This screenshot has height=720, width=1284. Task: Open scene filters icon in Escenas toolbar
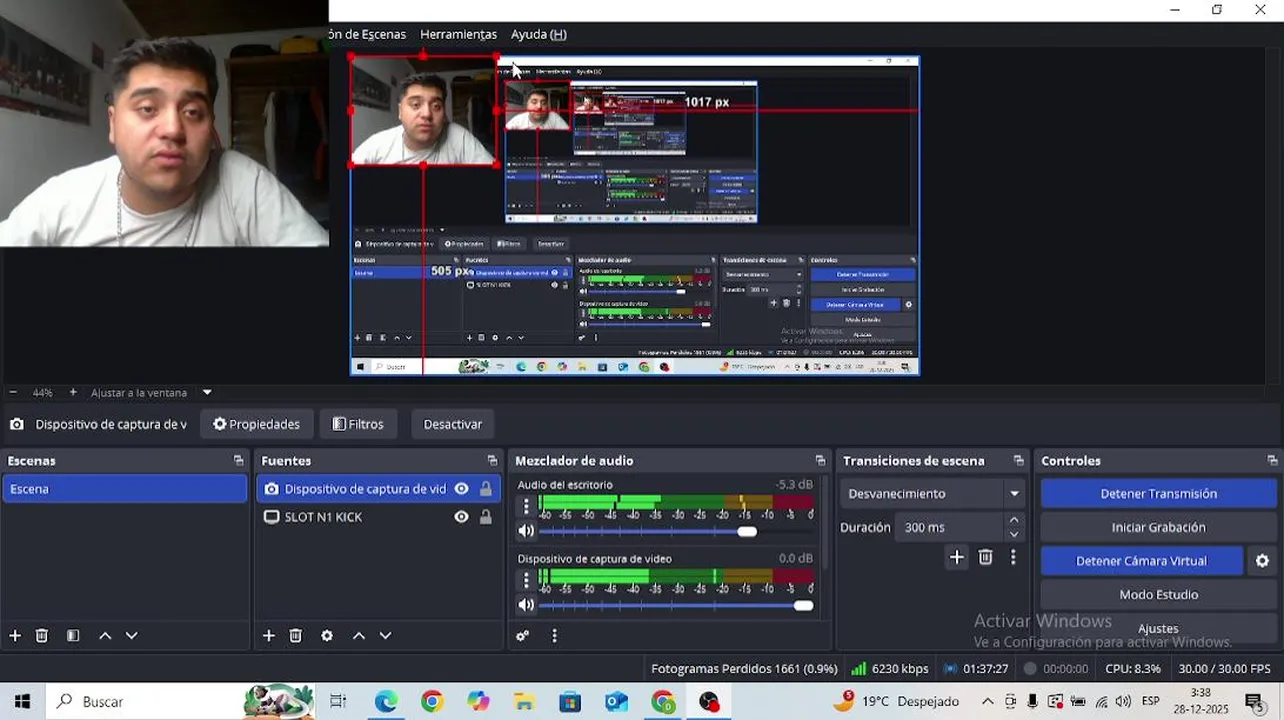pos(73,636)
